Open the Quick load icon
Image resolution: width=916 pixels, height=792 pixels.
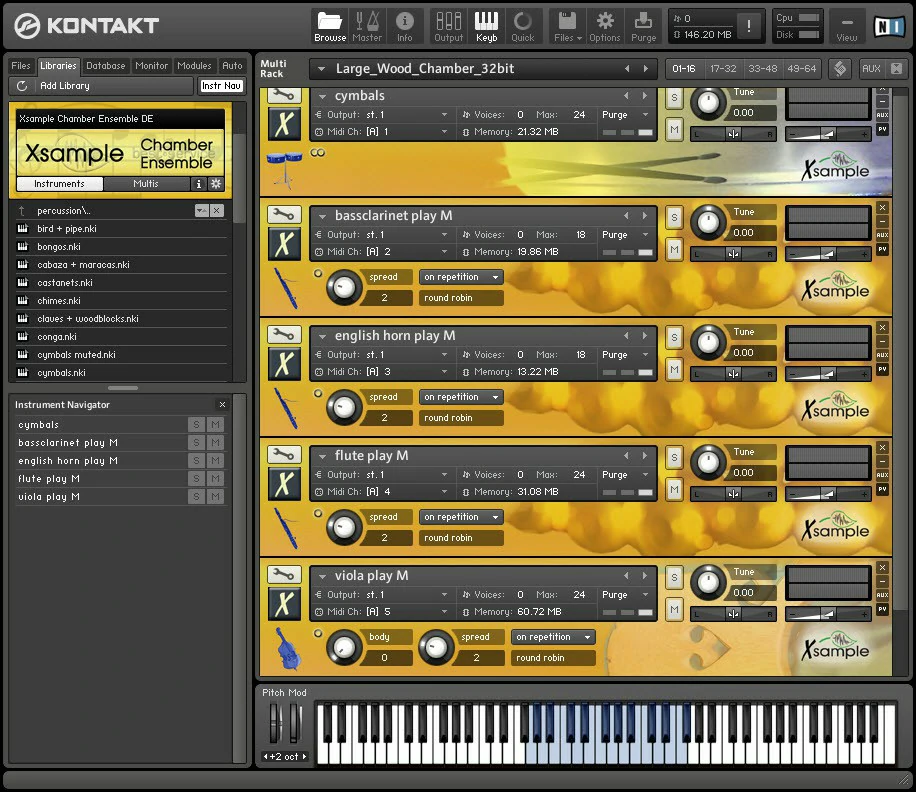pyautogui.click(x=522, y=27)
